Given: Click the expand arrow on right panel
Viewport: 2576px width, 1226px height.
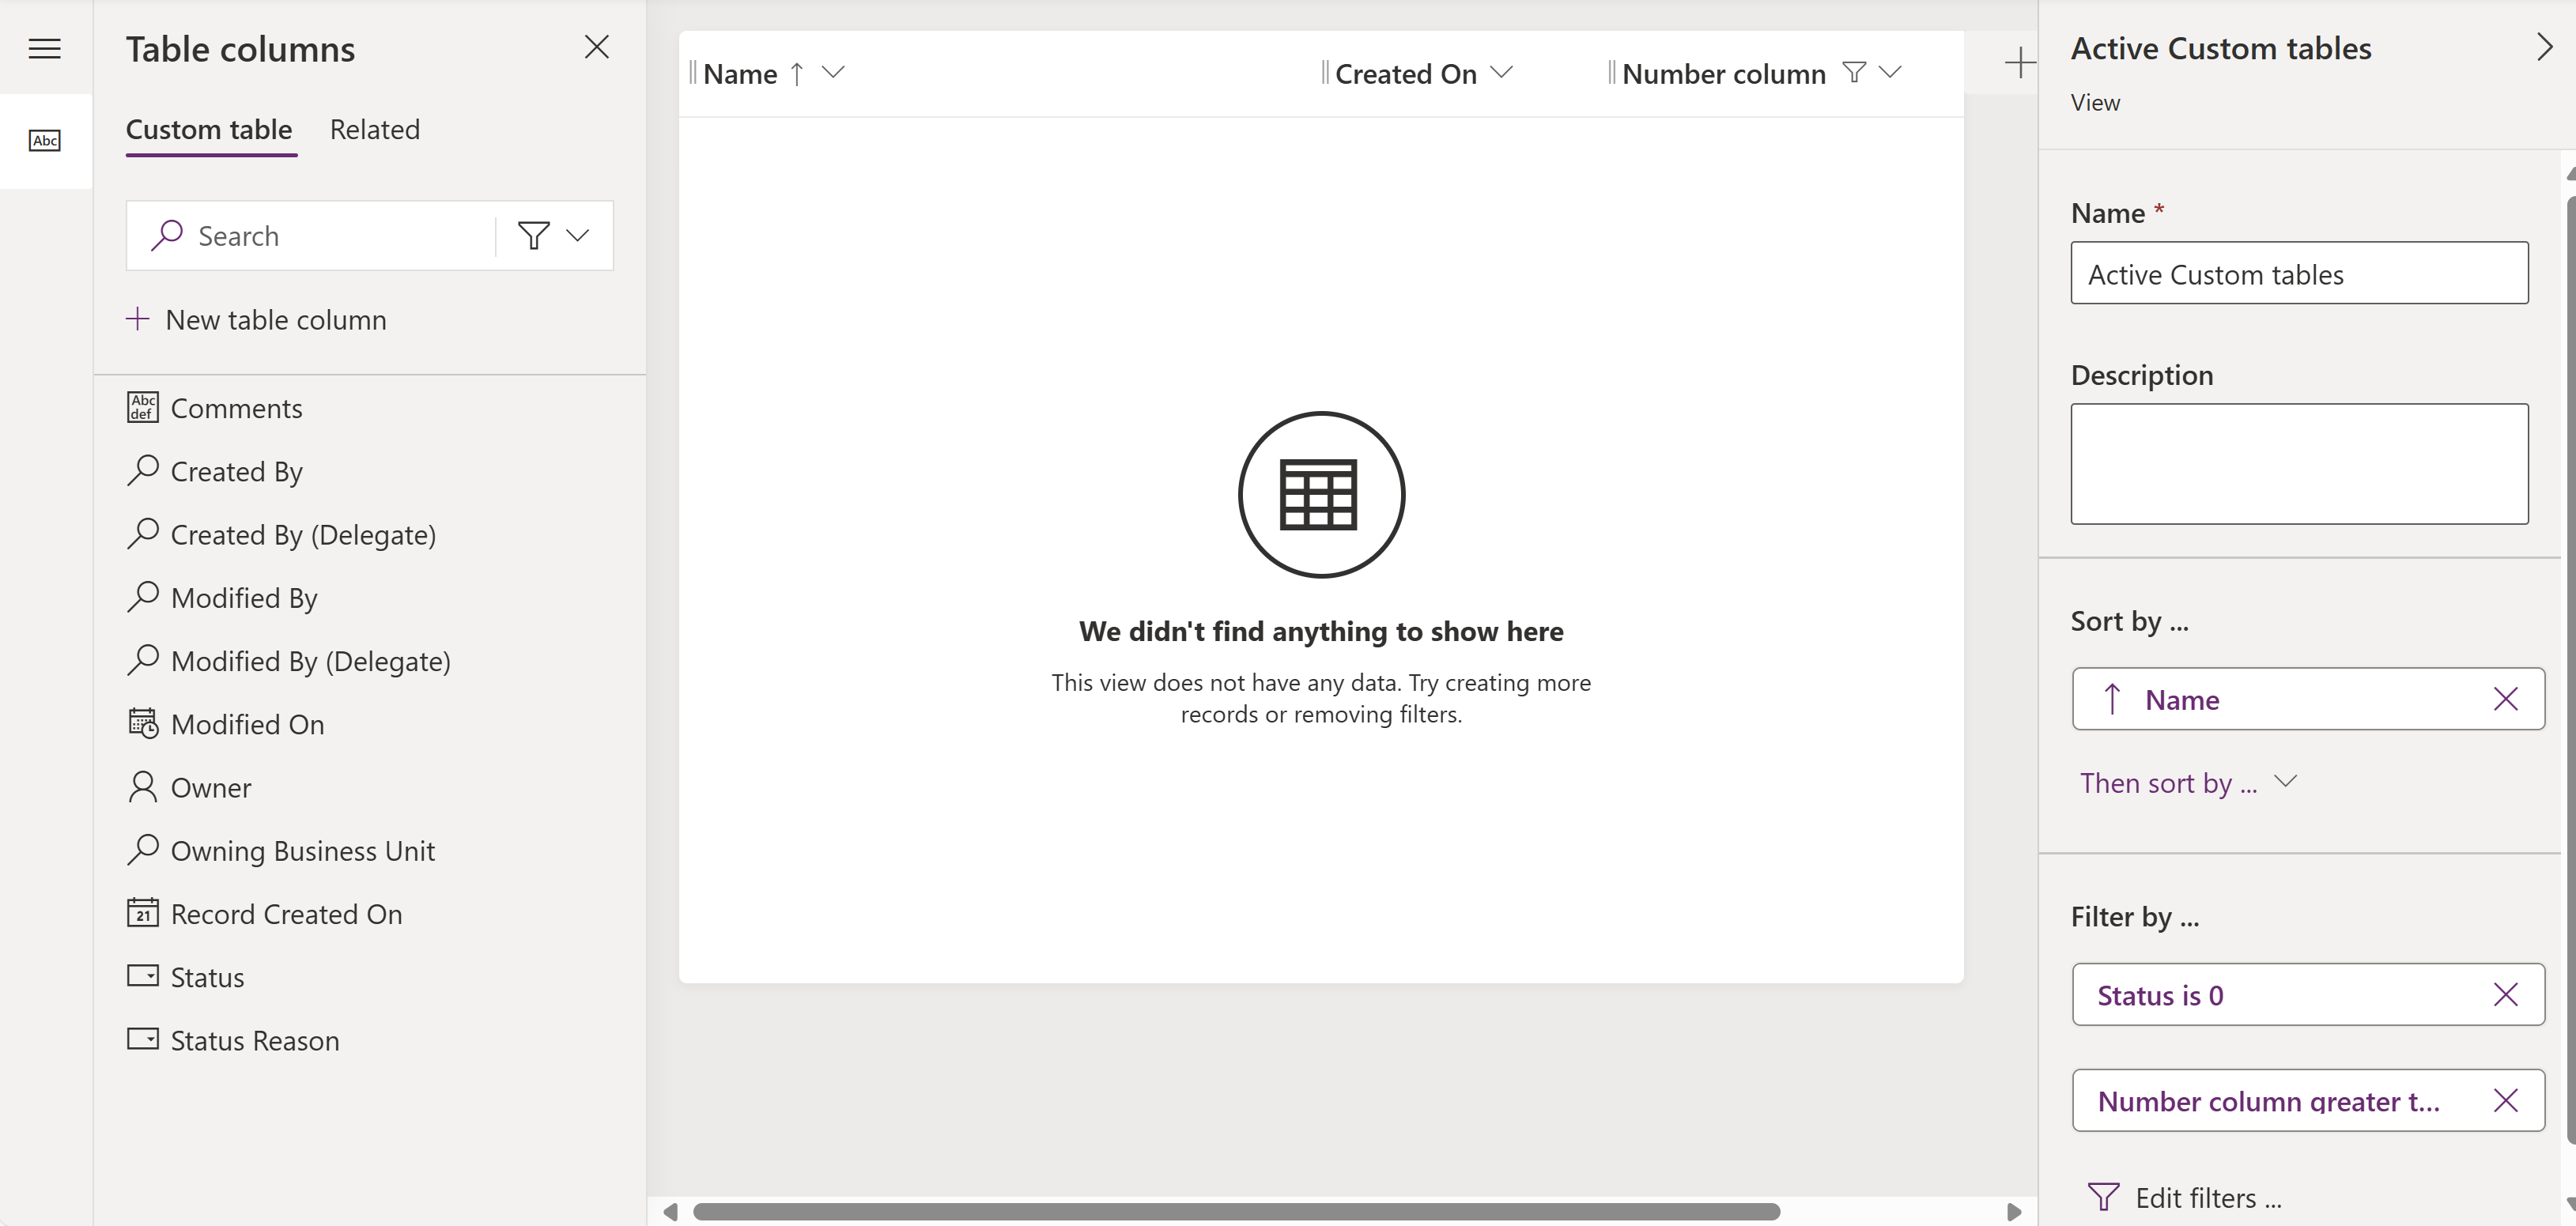Looking at the screenshot, I should click(2545, 46).
